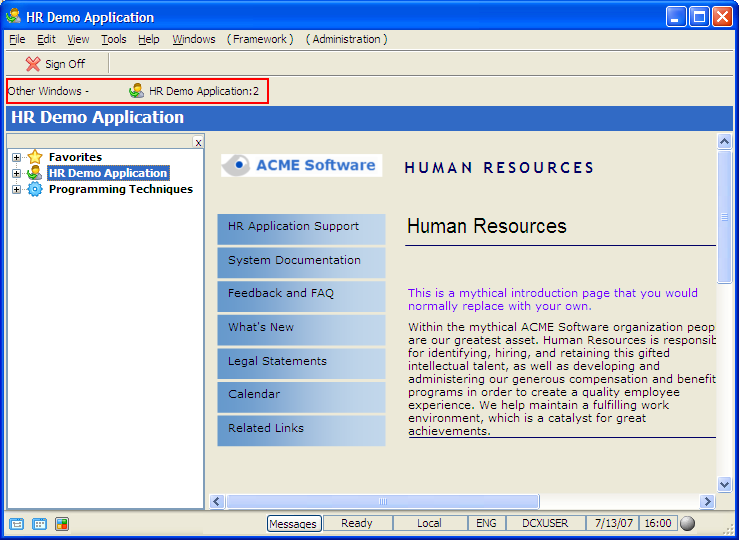
Task: Click the Sign Off text label
Action: point(65,64)
